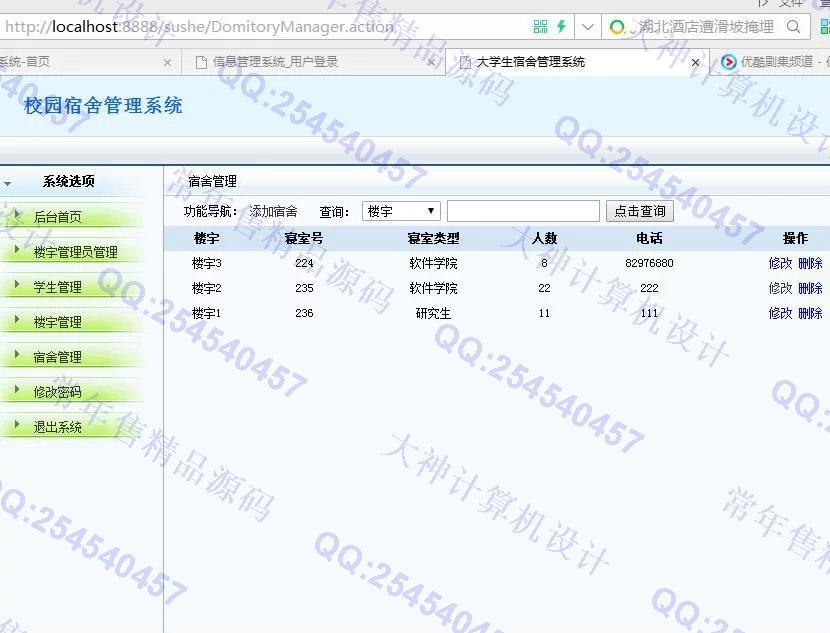Click the 宿舍管理 panel heading
The height and width of the screenshot is (633, 830).
click(x=212, y=182)
